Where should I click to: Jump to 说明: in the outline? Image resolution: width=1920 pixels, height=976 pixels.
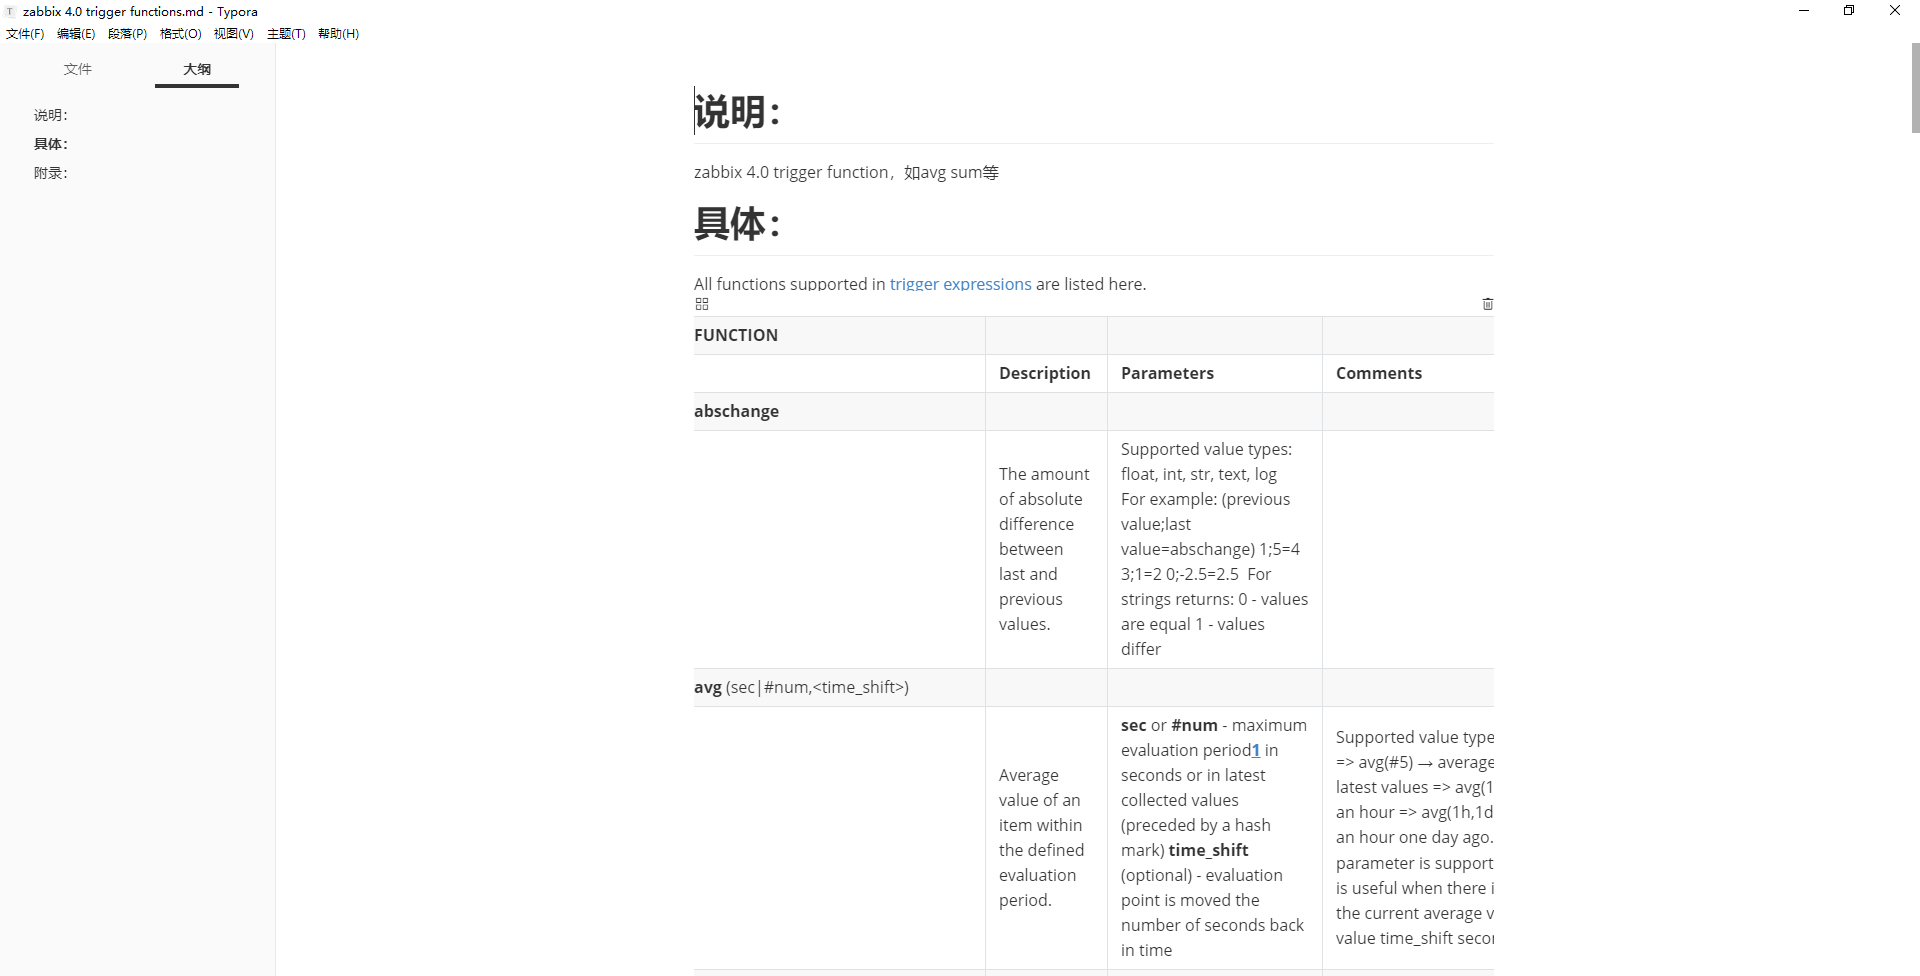tap(51, 115)
